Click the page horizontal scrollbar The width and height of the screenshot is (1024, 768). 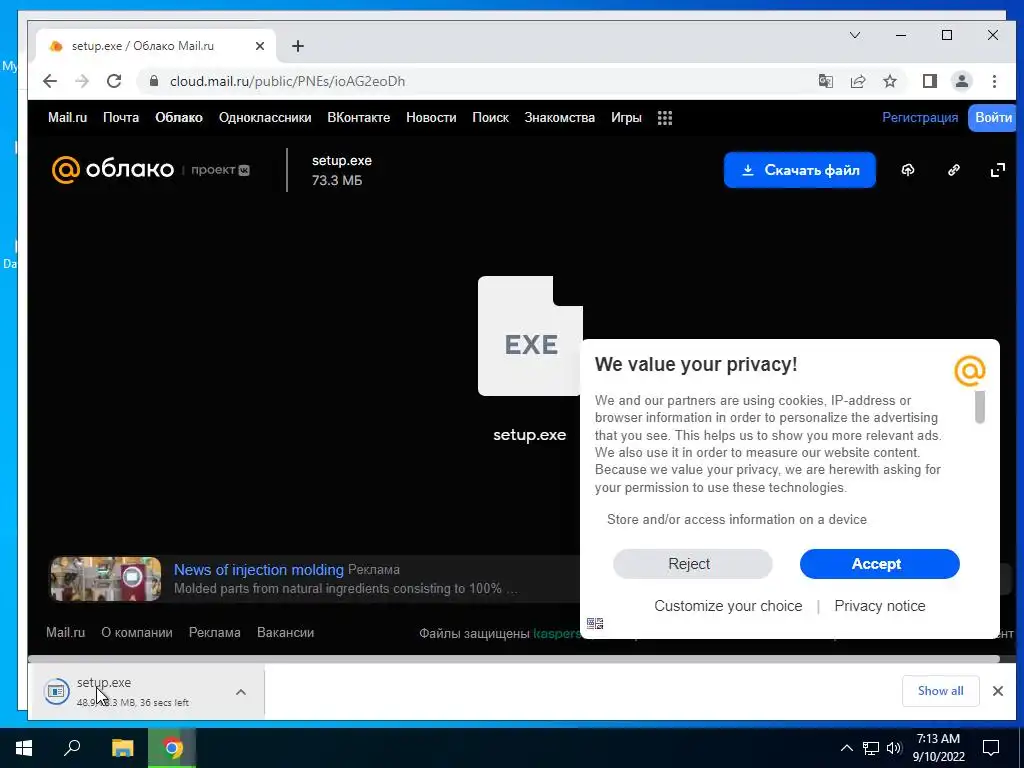(514, 659)
